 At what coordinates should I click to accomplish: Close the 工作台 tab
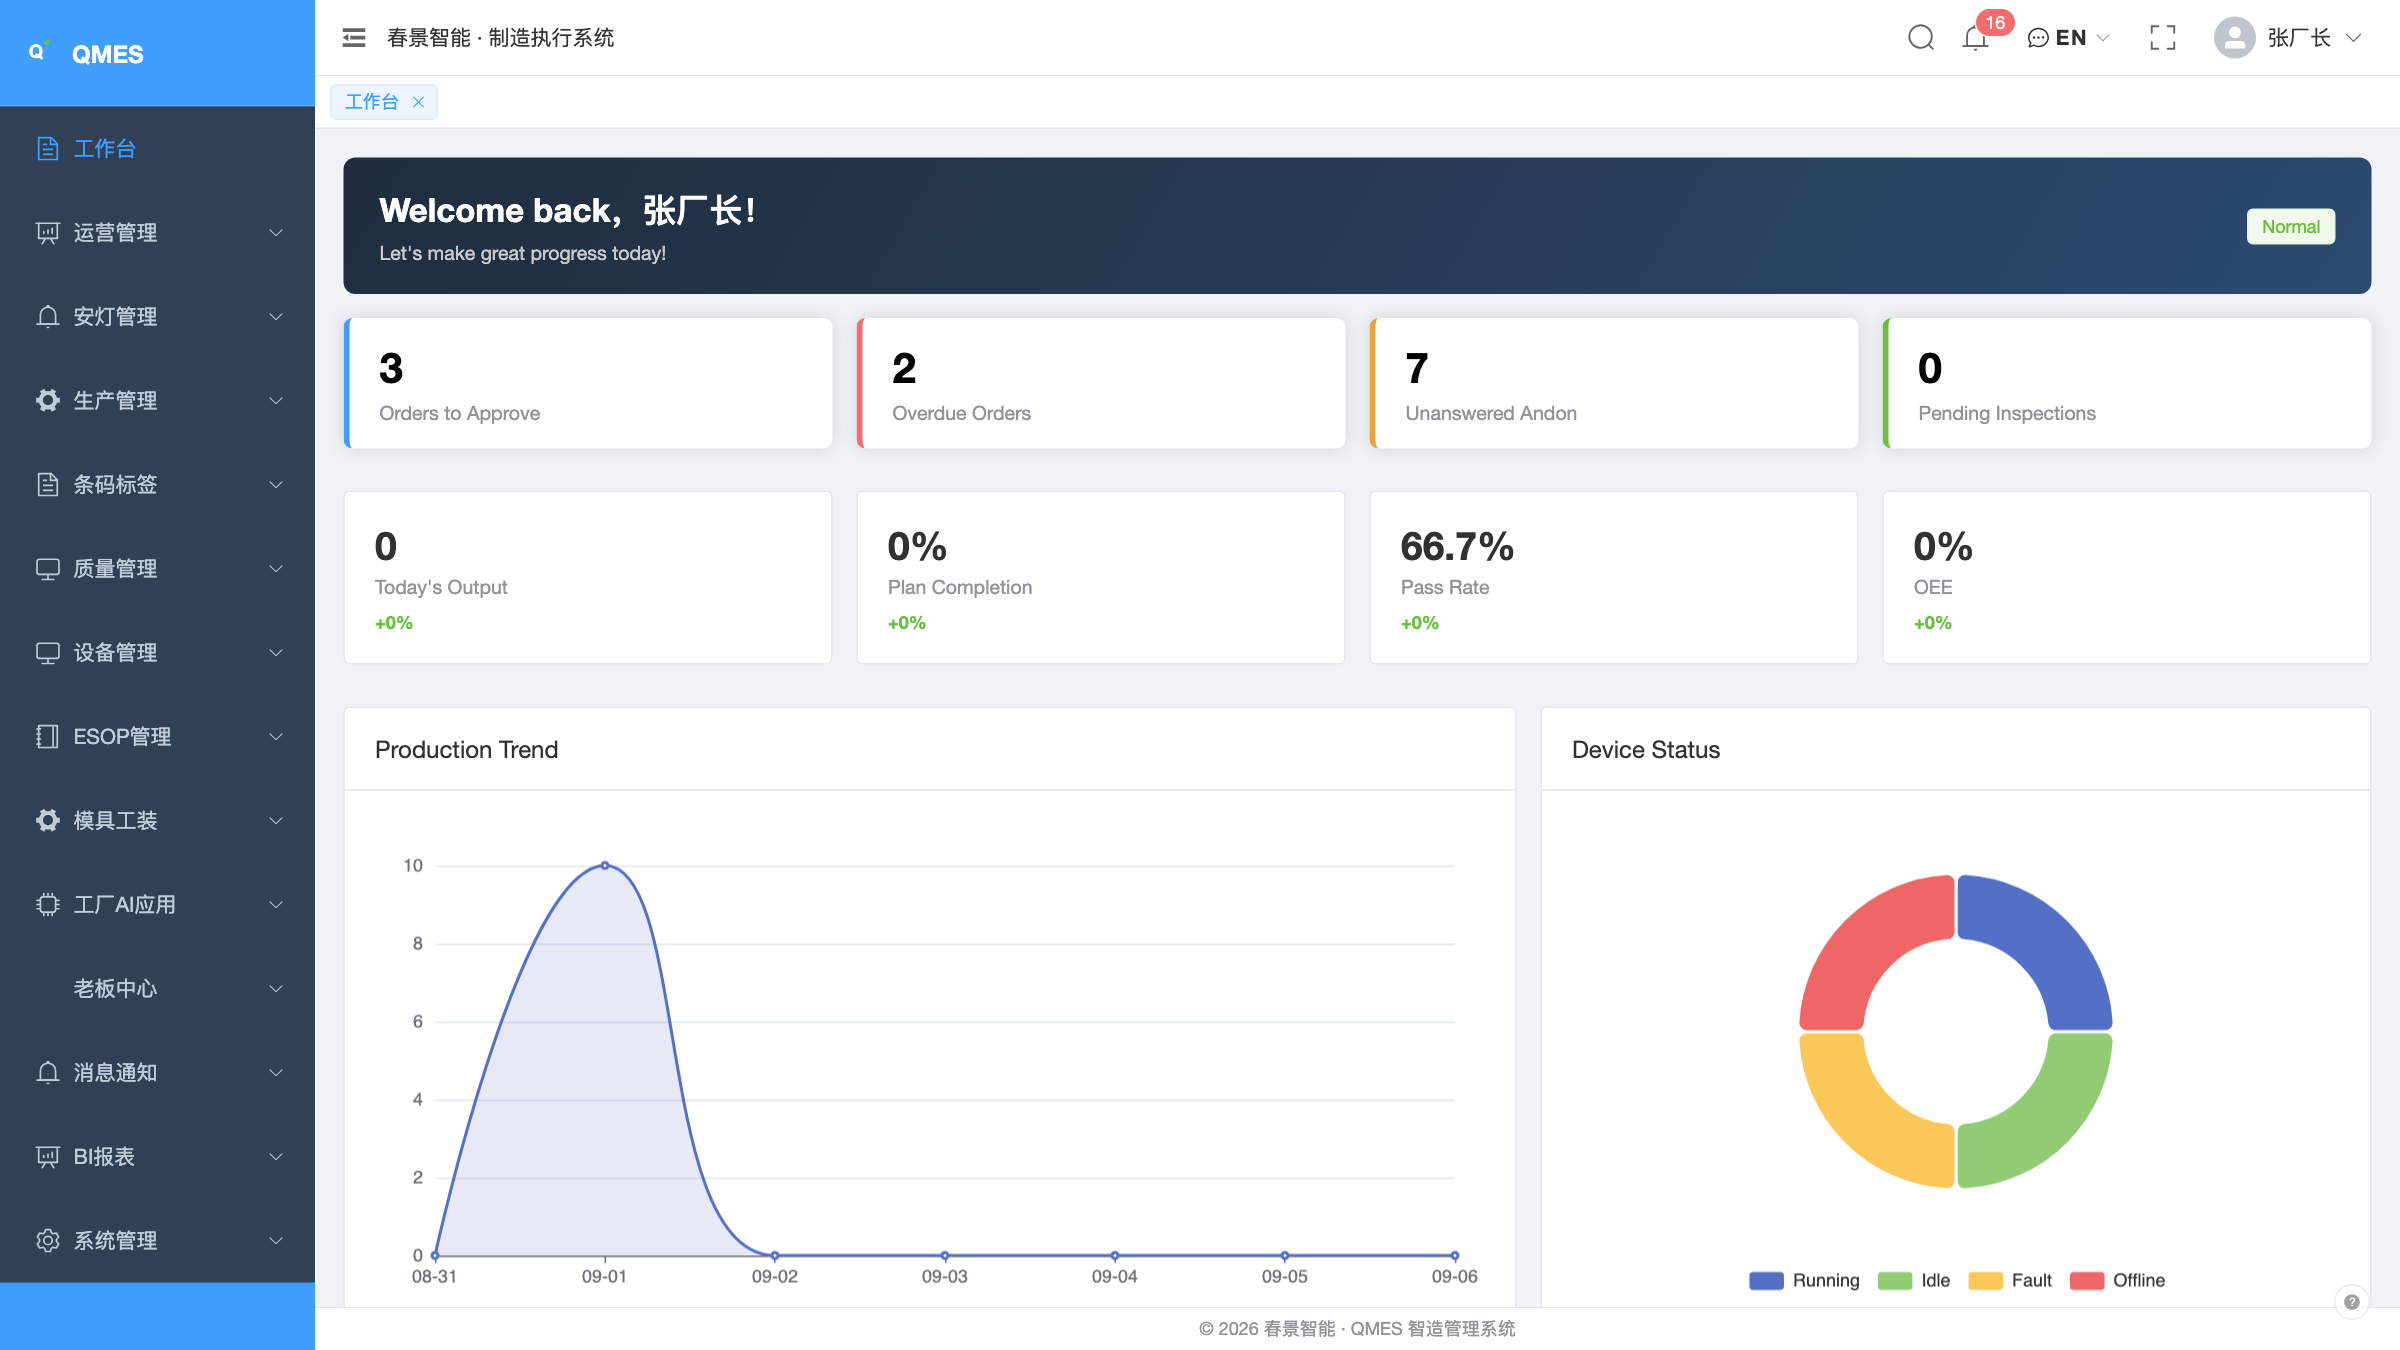pyautogui.click(x=419, y=102)
